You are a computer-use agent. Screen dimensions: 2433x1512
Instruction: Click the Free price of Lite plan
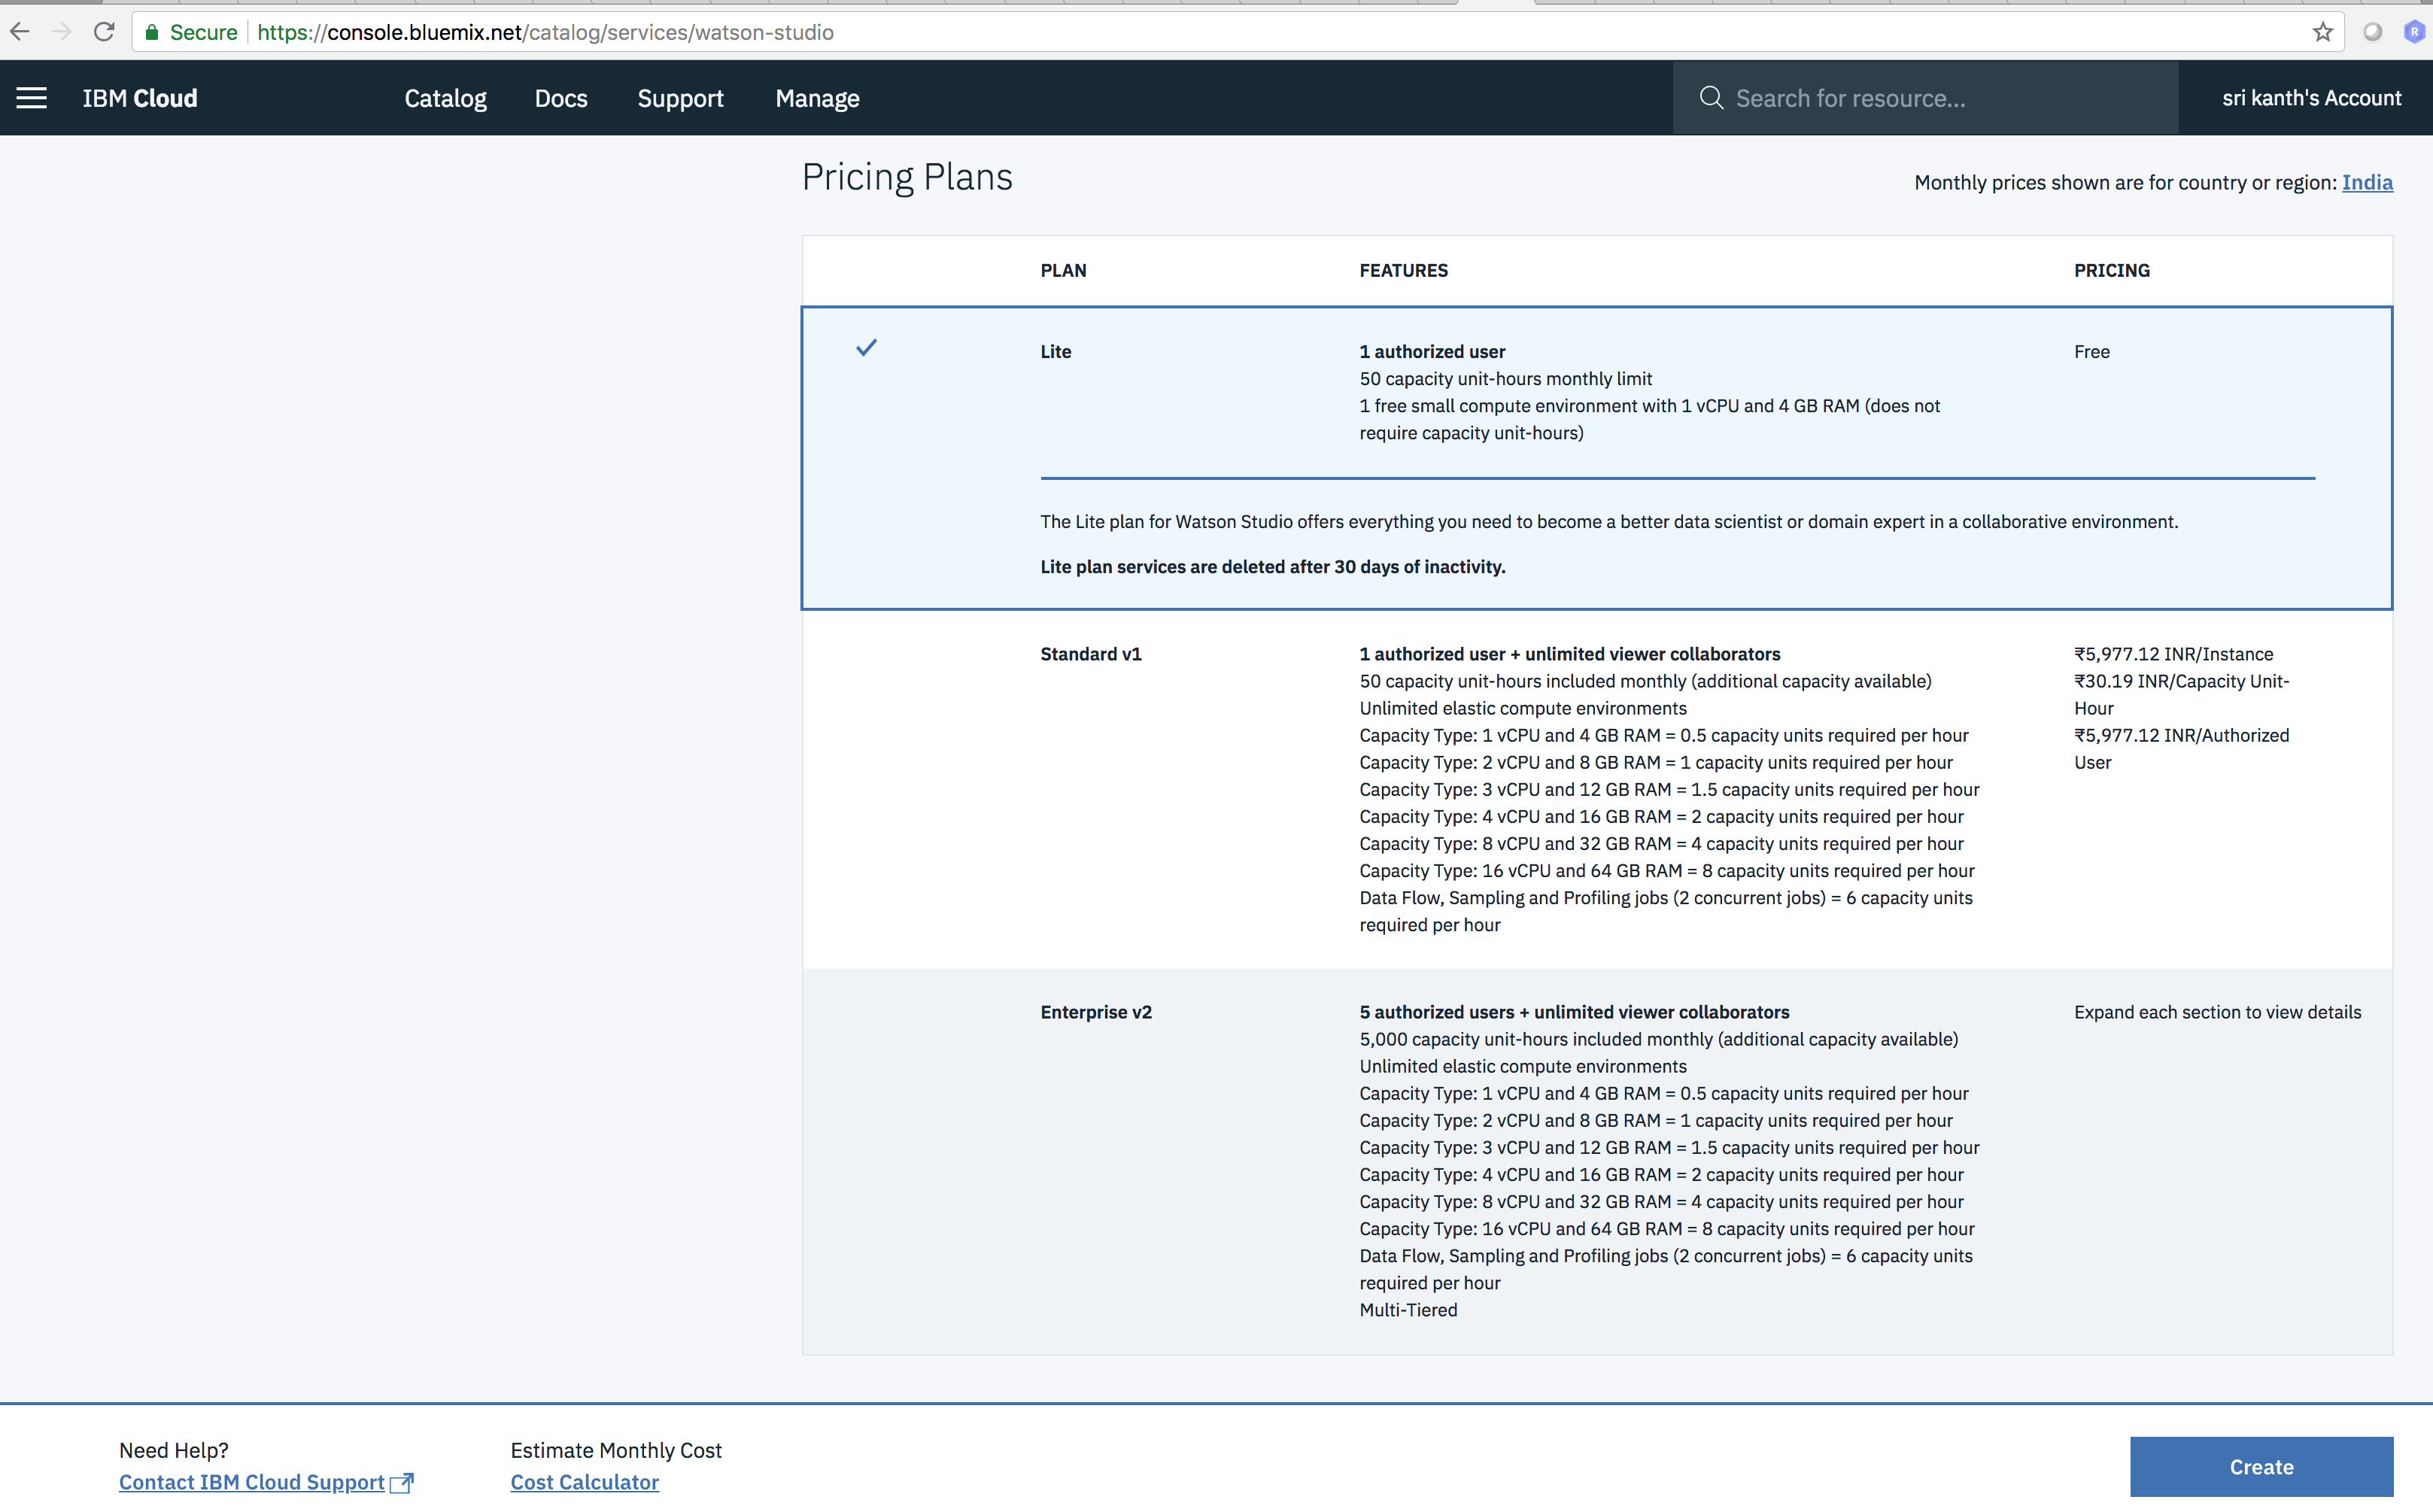2092,352
